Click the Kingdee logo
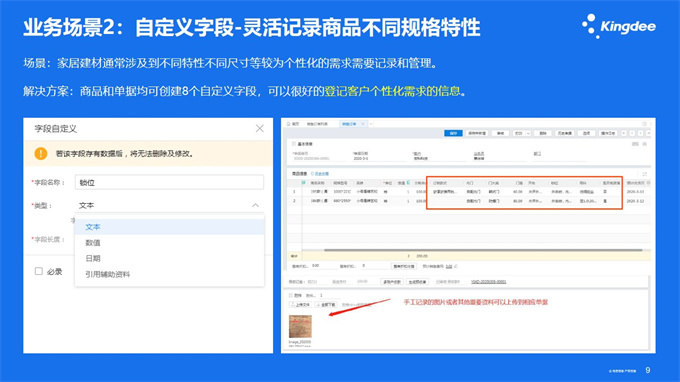This screenshot has width=680, height=382. tap(619, 26)
